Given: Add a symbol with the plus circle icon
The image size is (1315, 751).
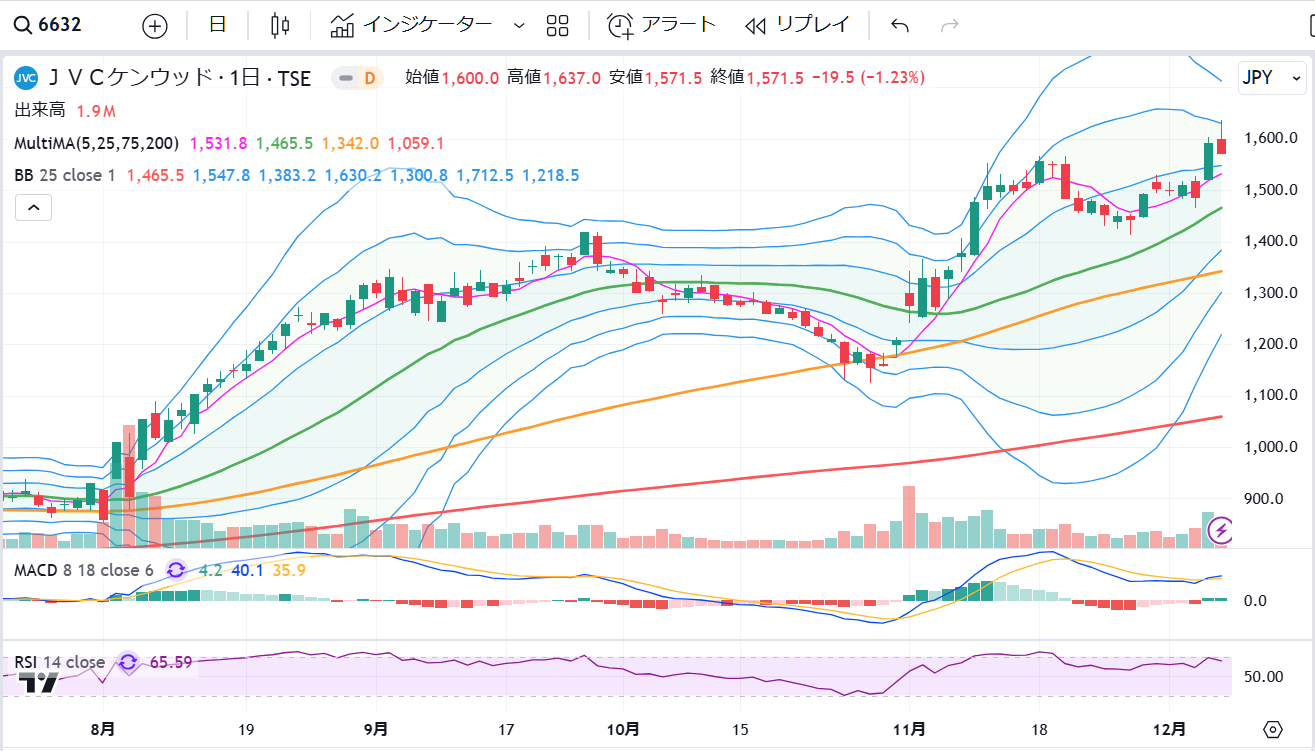Looking at the screenshot, I should 154,25.
